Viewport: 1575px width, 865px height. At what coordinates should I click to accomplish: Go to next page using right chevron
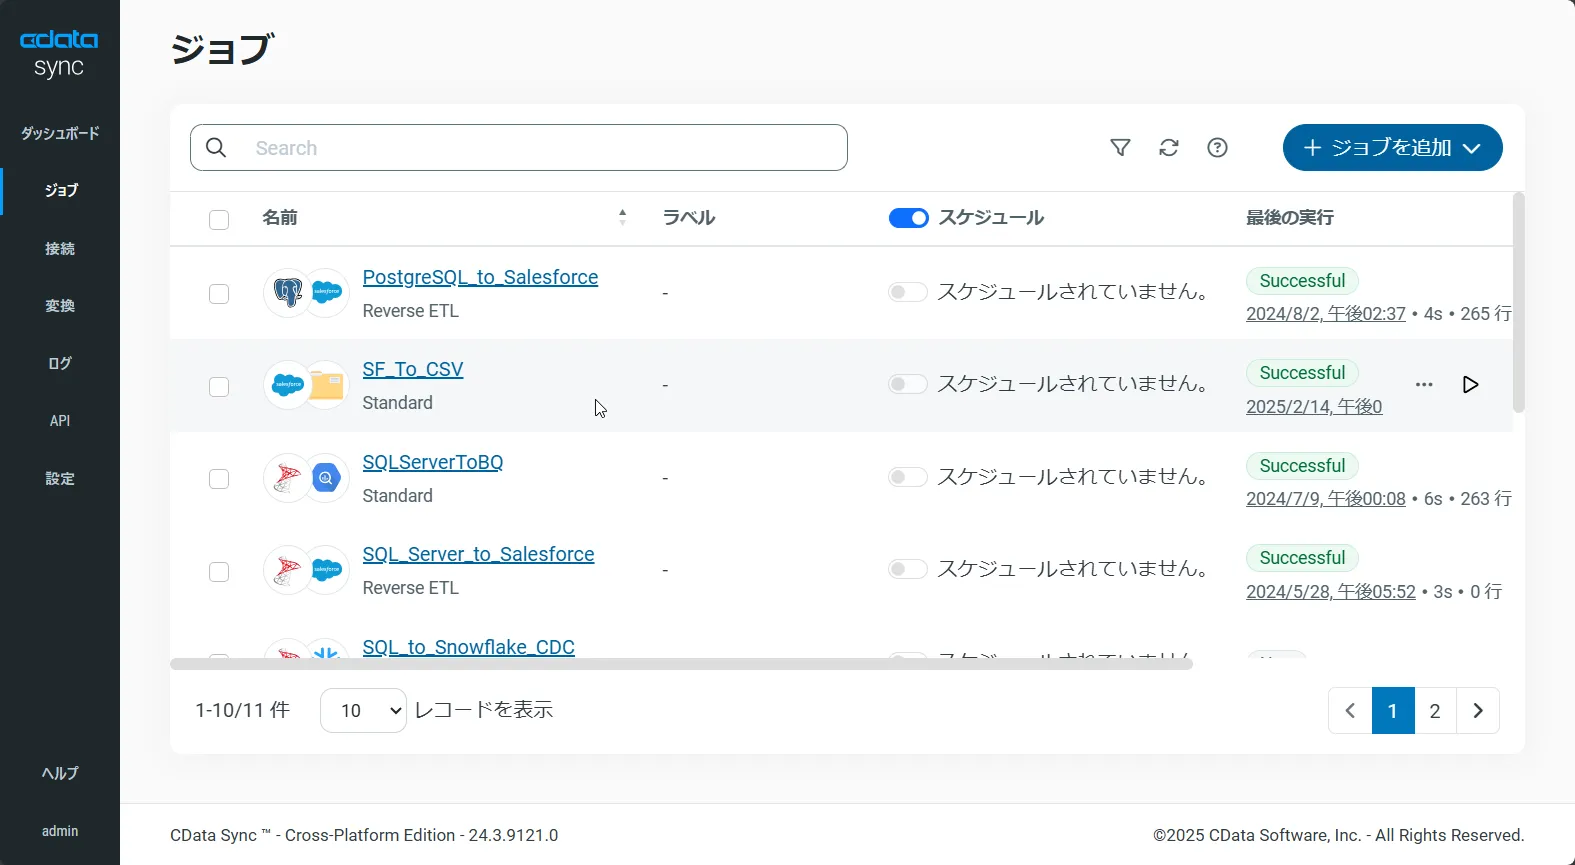point(1478,711)
